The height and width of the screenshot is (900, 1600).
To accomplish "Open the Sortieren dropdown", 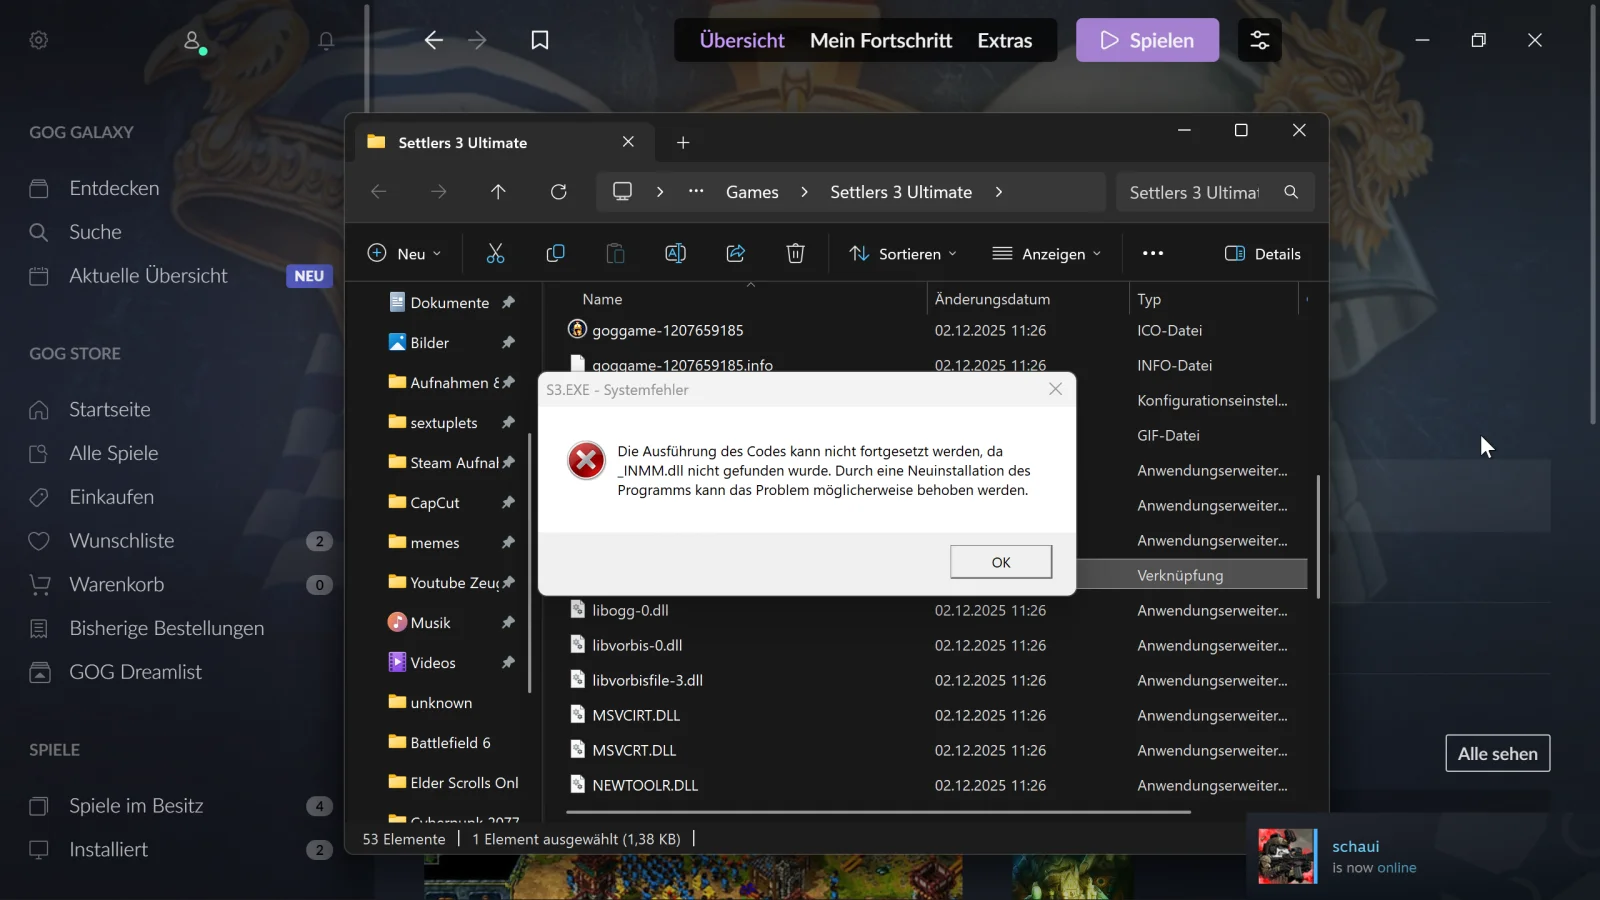I will [x=903, y=254].
